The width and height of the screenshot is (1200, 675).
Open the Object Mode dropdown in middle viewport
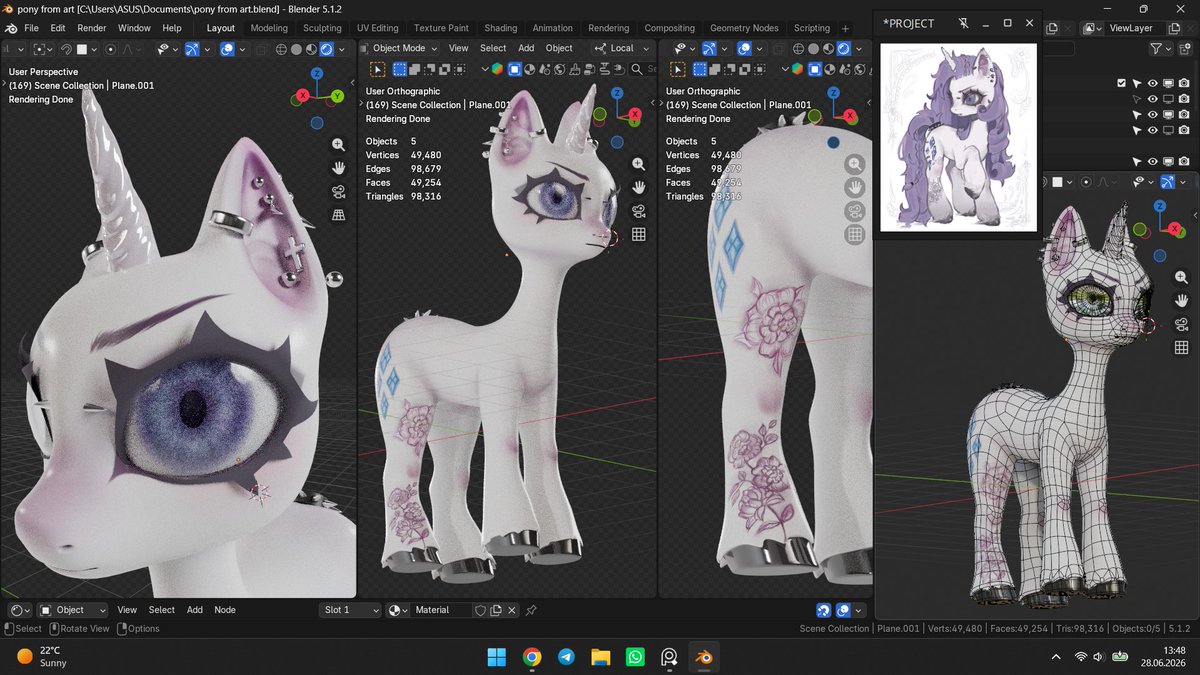tap(401, 48)
